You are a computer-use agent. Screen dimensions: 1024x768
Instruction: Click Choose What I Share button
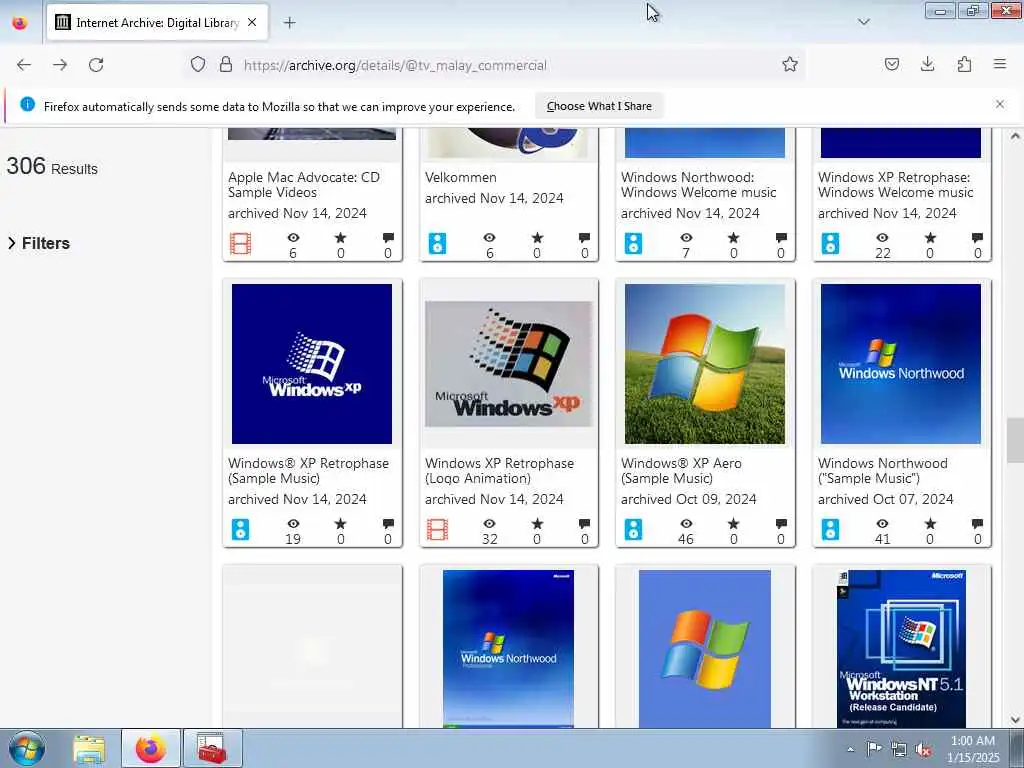click(x=599, y=106)
